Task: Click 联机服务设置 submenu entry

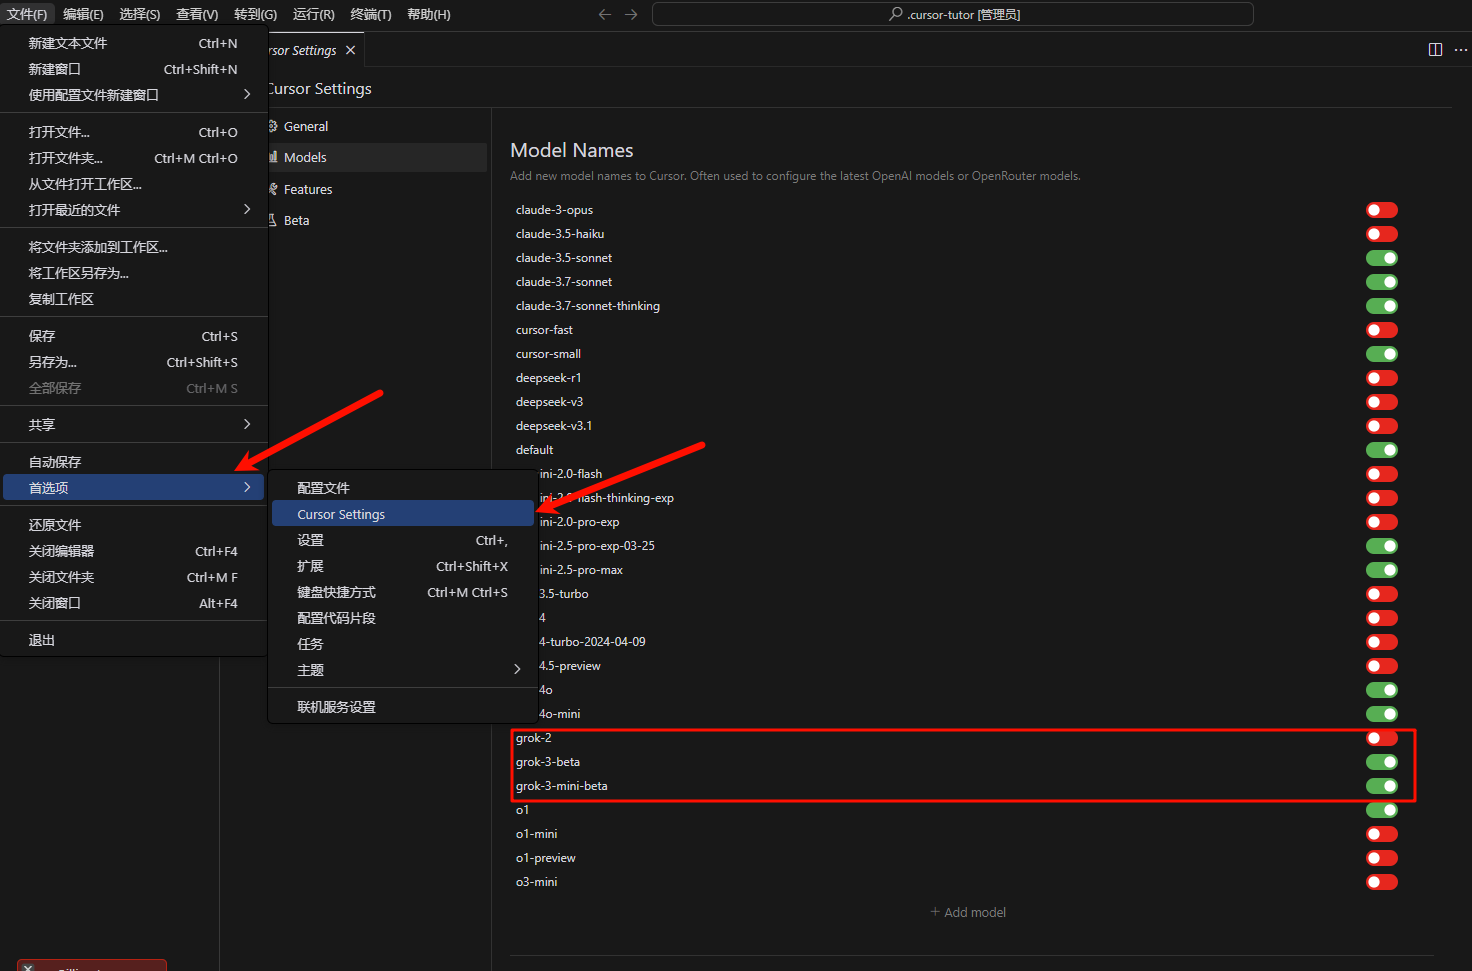Action: [x=402, y=707]
